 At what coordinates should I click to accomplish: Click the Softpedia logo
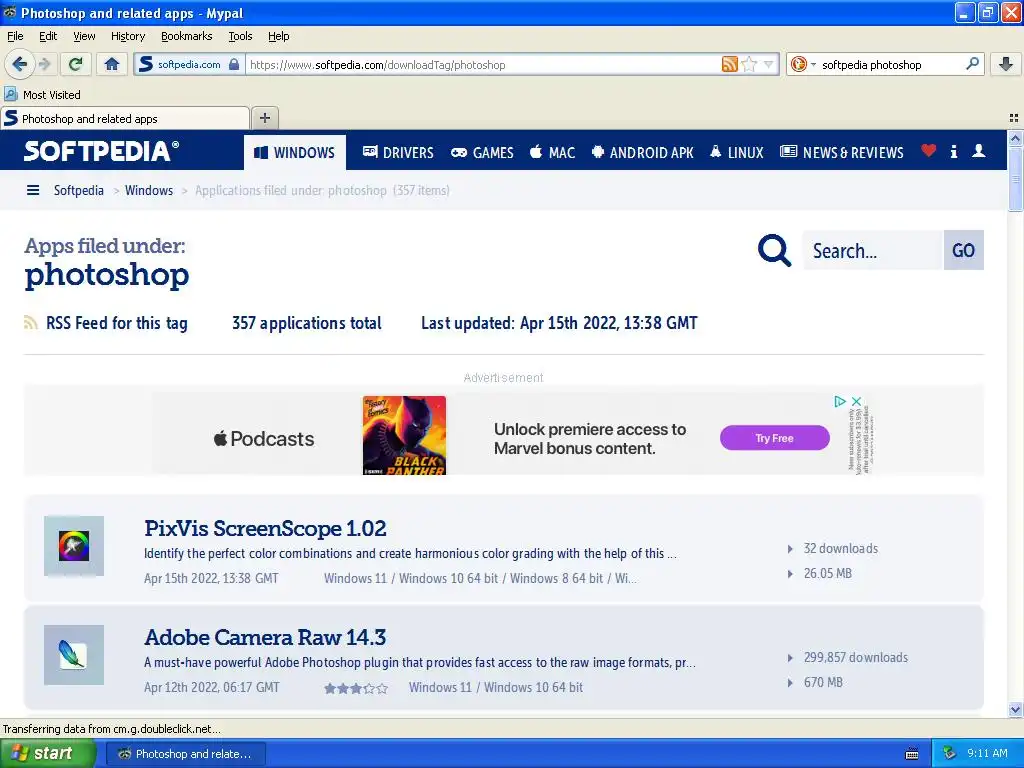(101, 151)
